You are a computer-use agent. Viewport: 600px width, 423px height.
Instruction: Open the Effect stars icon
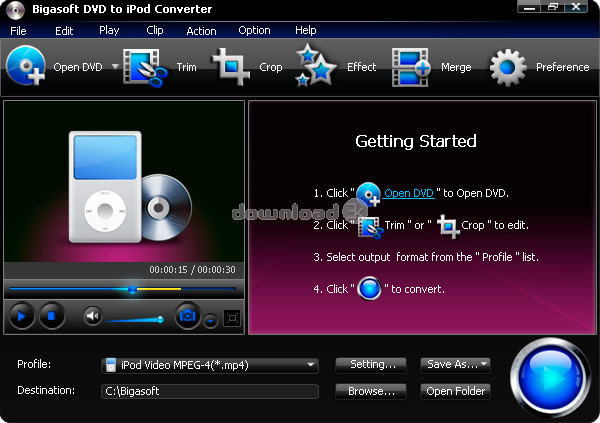316,65
